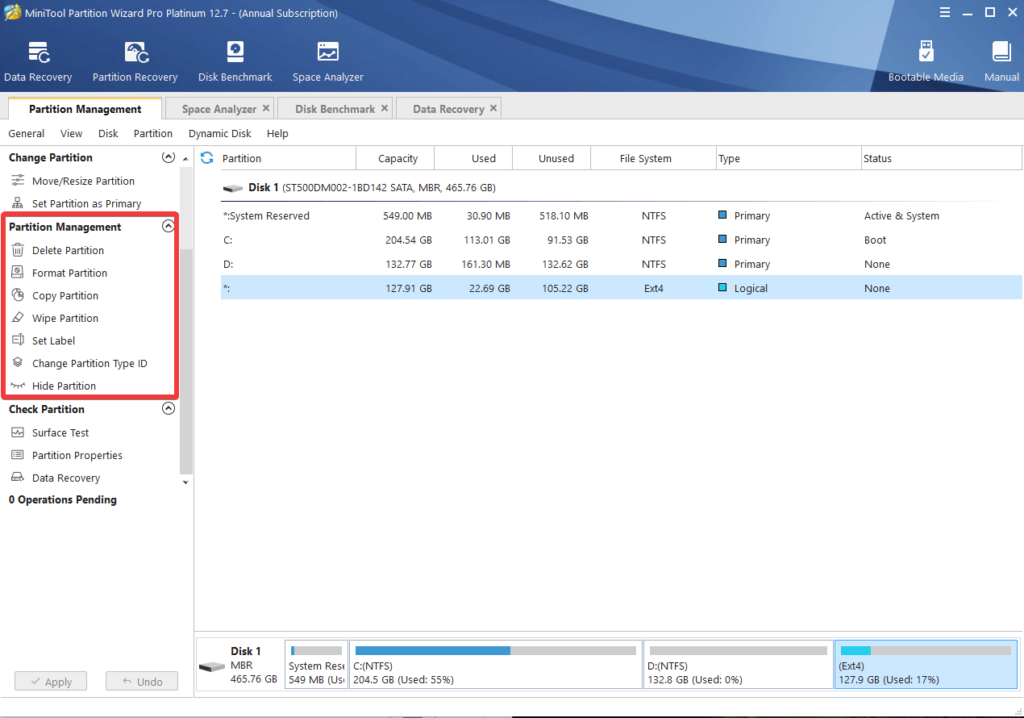Screen dimensions: 1024x718
Task: Open the hamburger menu in title bar
Action: (x=945, y=12)
